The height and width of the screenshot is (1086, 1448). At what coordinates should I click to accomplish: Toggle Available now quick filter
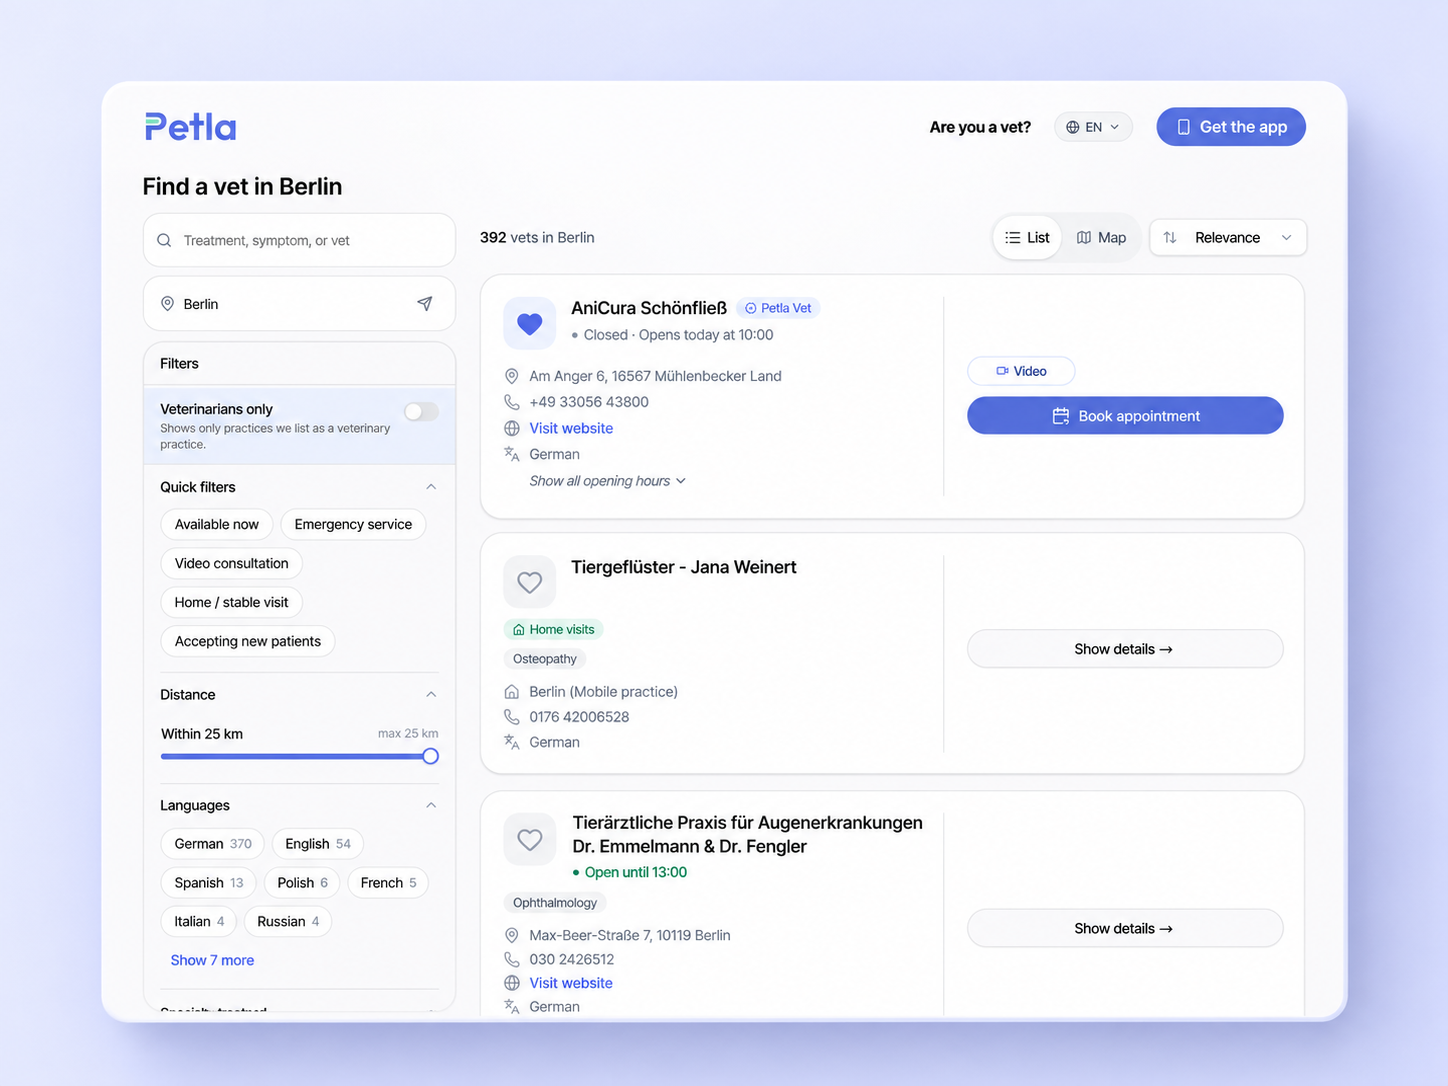point(217,524)
